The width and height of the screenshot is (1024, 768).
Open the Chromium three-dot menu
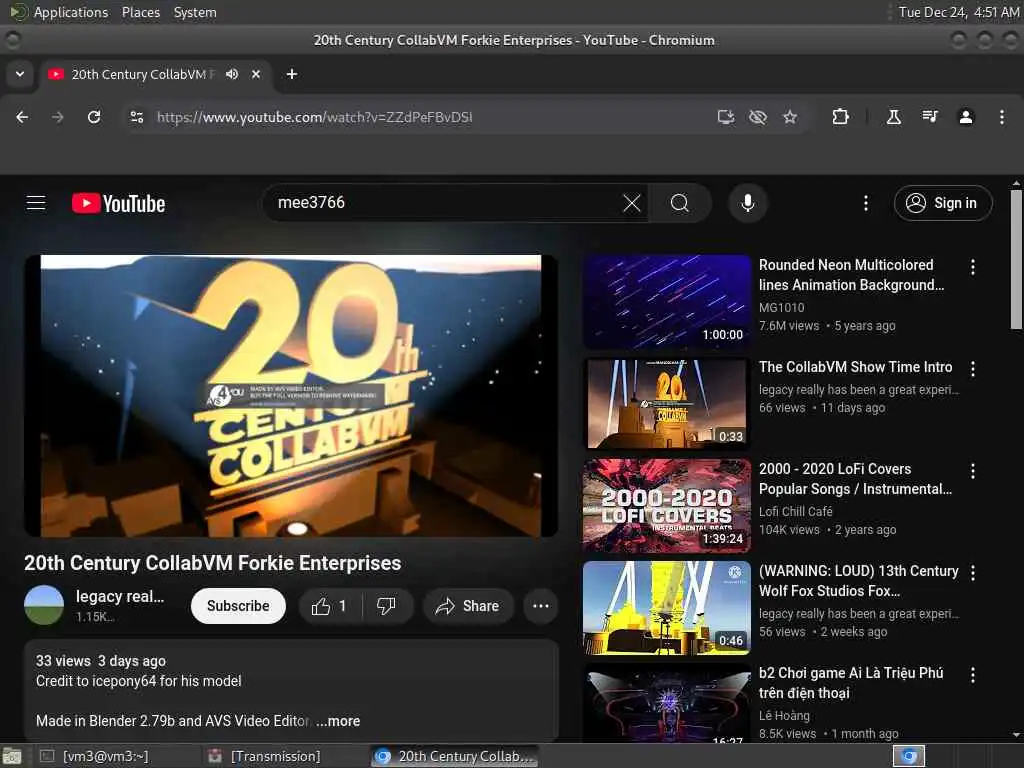(x=1002, y=117)
